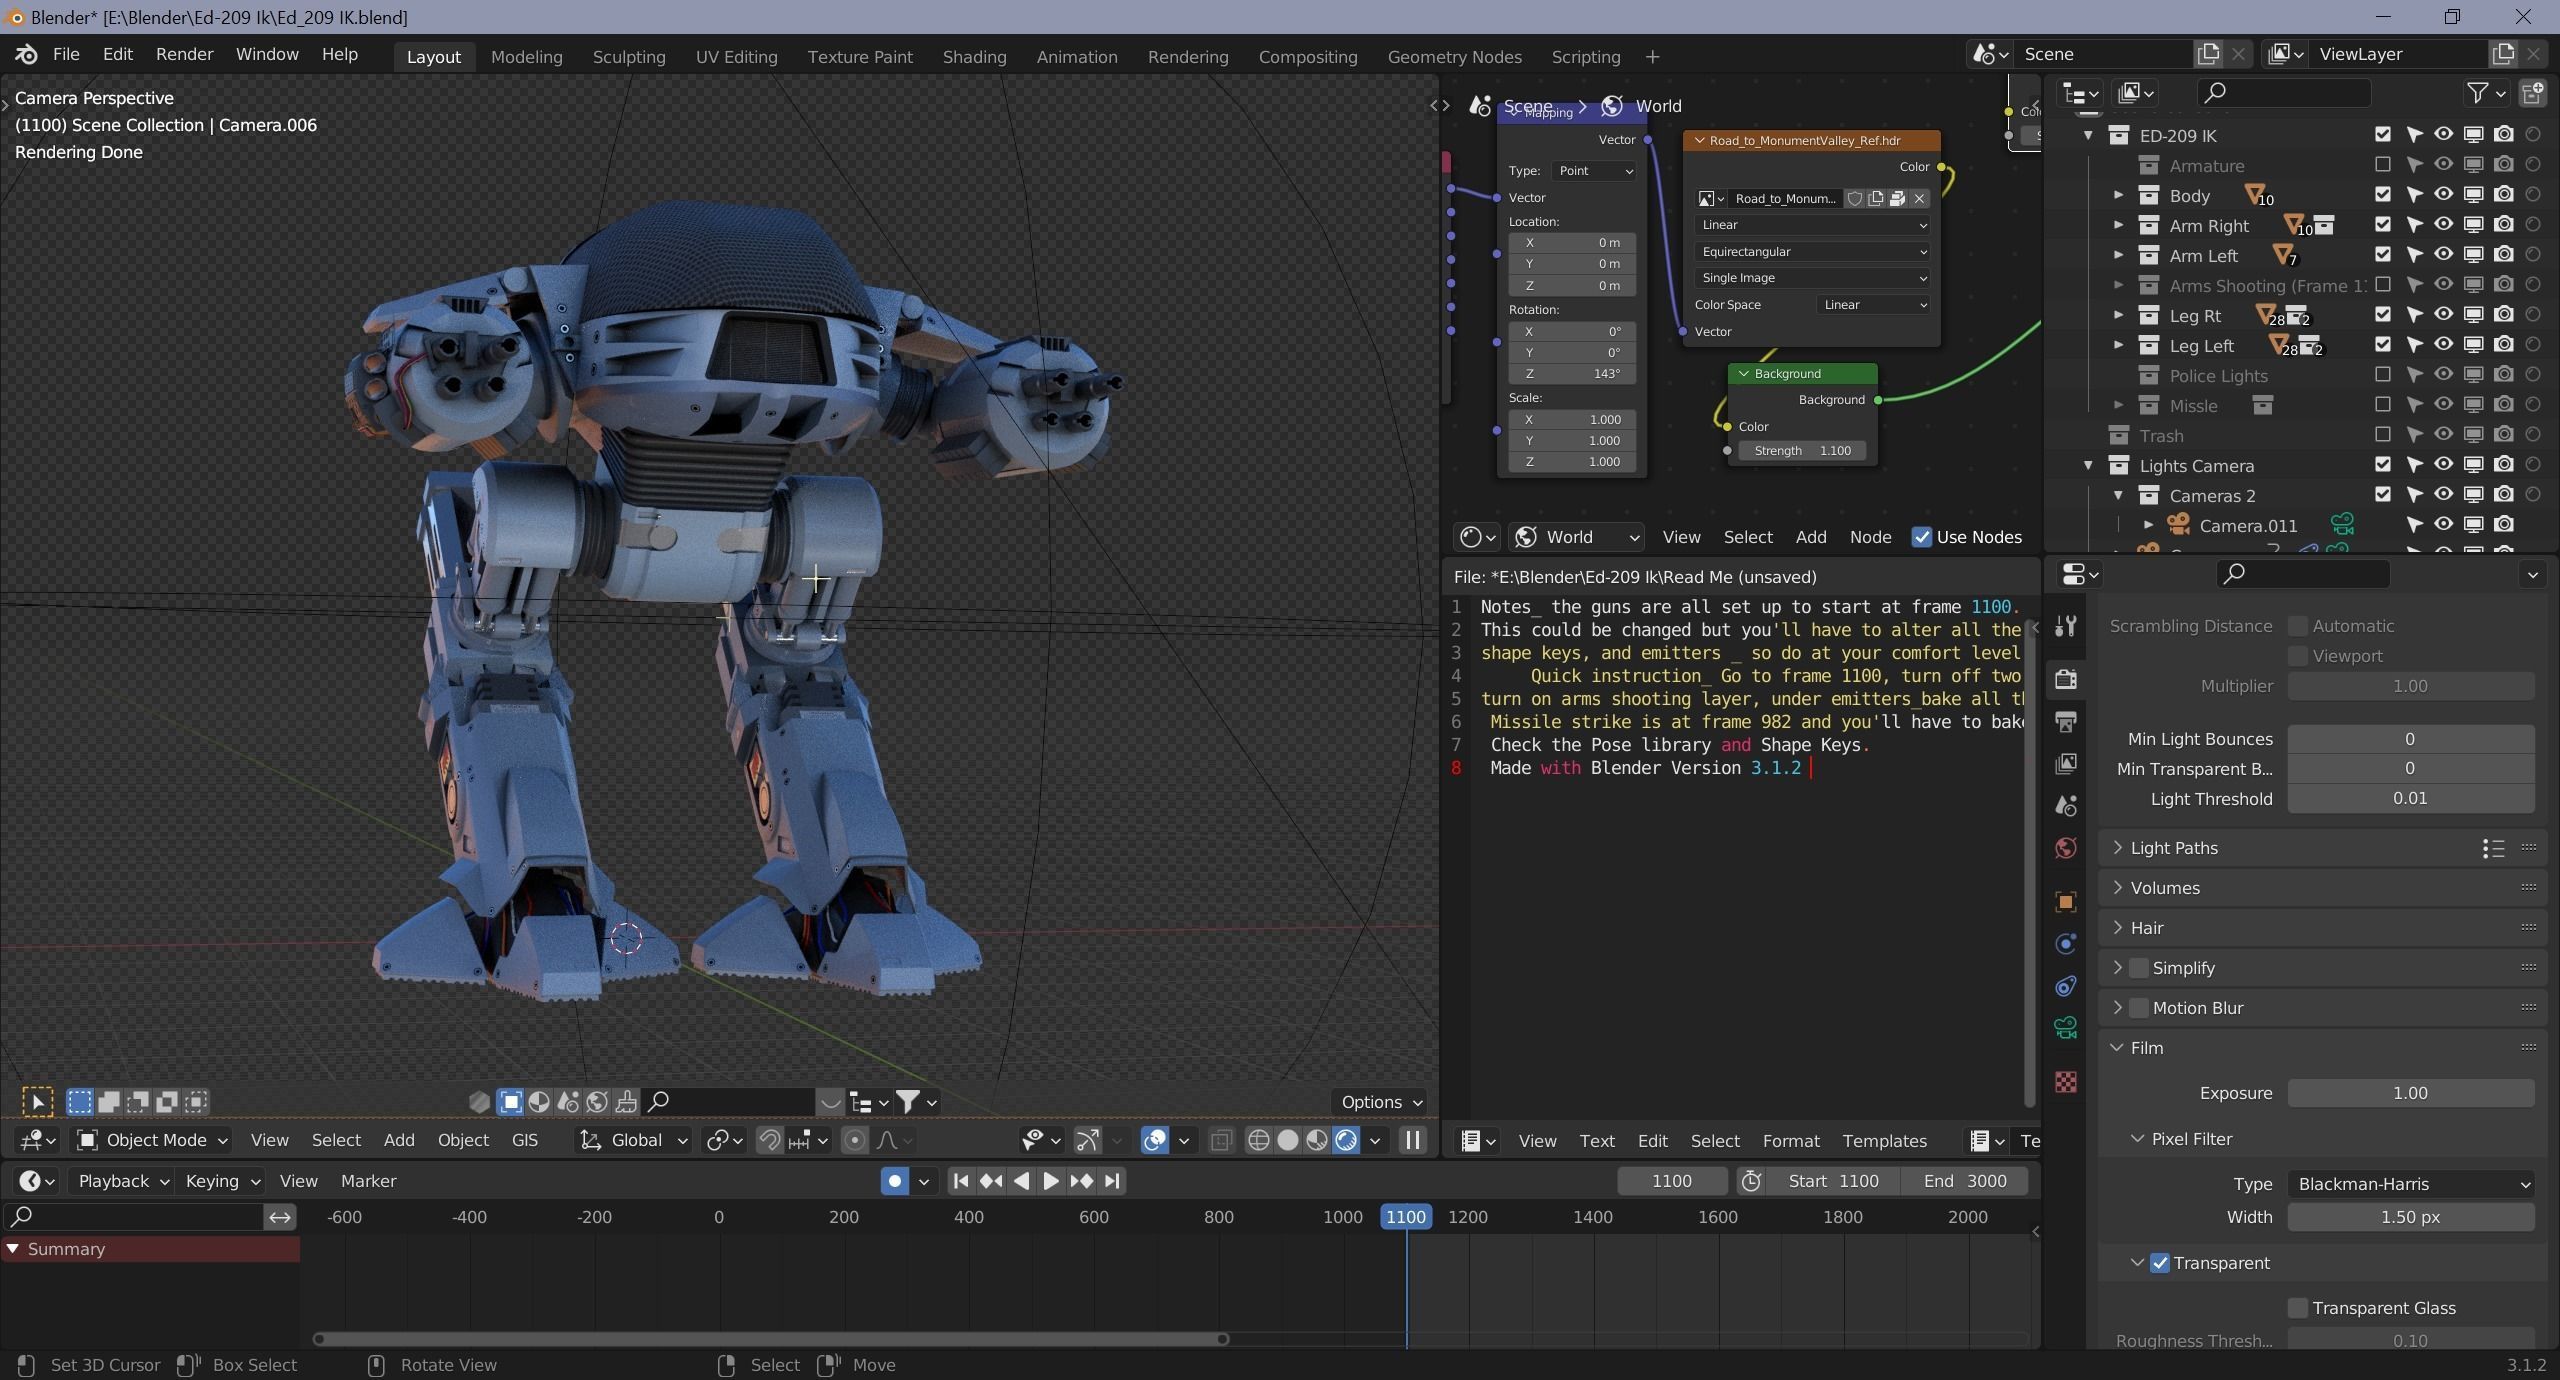Open the Object Data camera properties tab
The image size is (2560, 1380).
point(2066,1027)
